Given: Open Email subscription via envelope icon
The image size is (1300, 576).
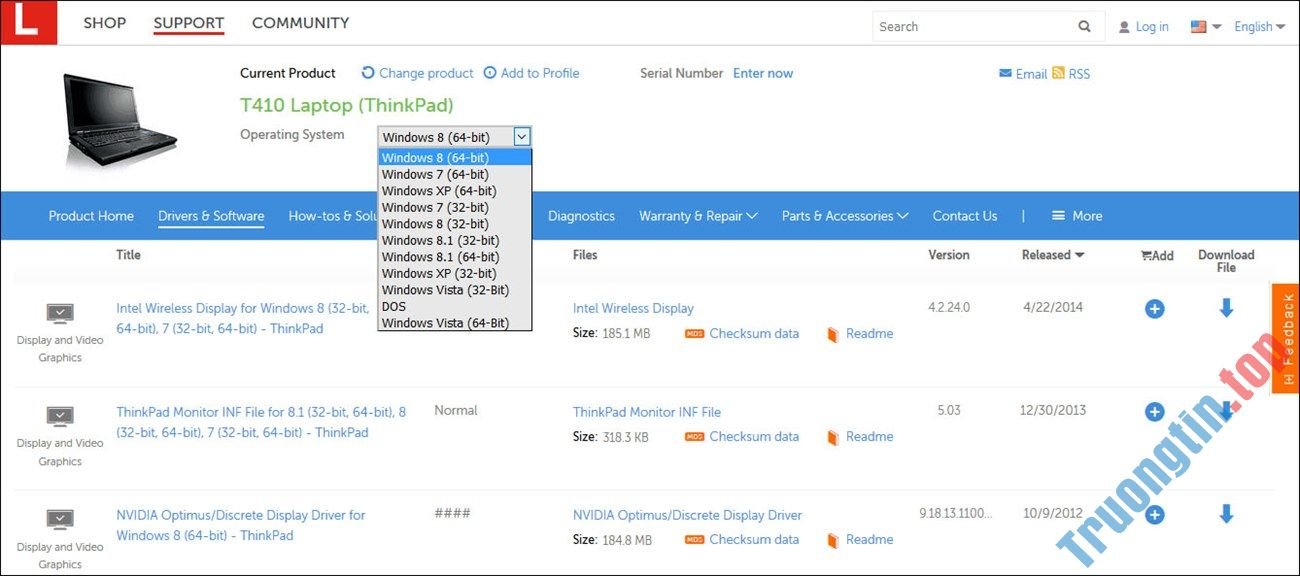Looking at the screenshot, I should [x=1006, y=73].
